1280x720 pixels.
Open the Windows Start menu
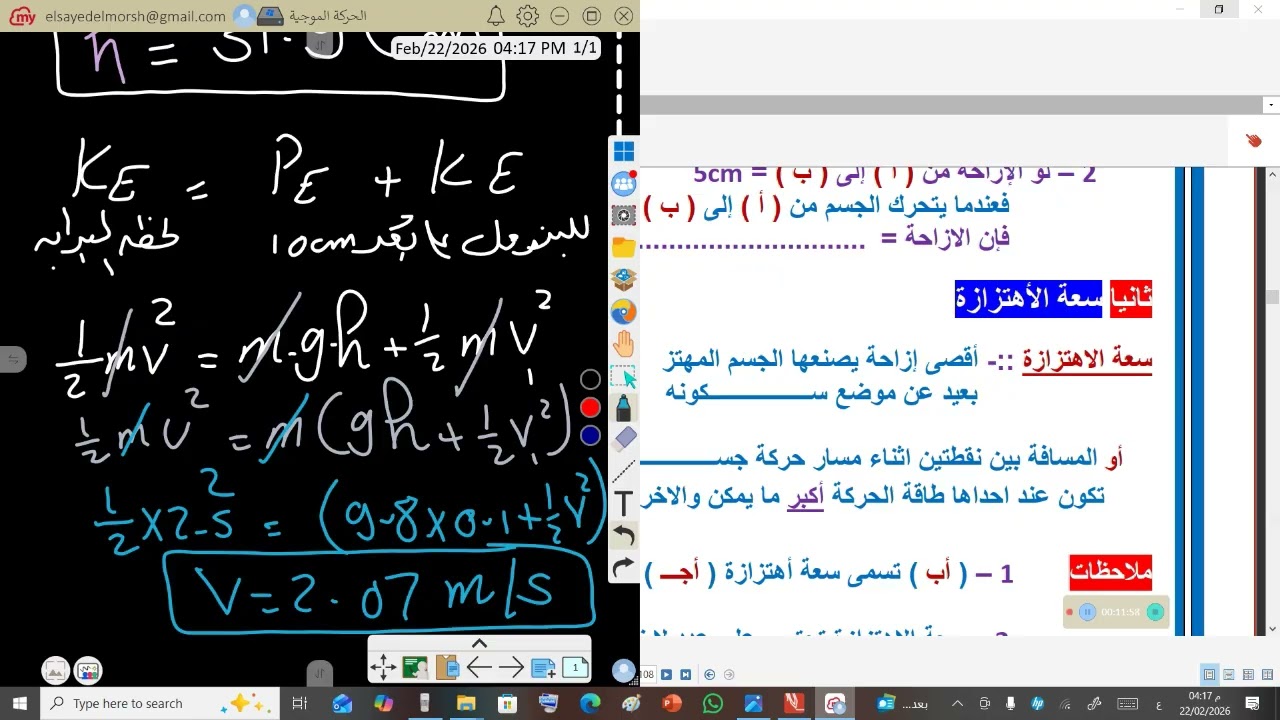point(20,704)
